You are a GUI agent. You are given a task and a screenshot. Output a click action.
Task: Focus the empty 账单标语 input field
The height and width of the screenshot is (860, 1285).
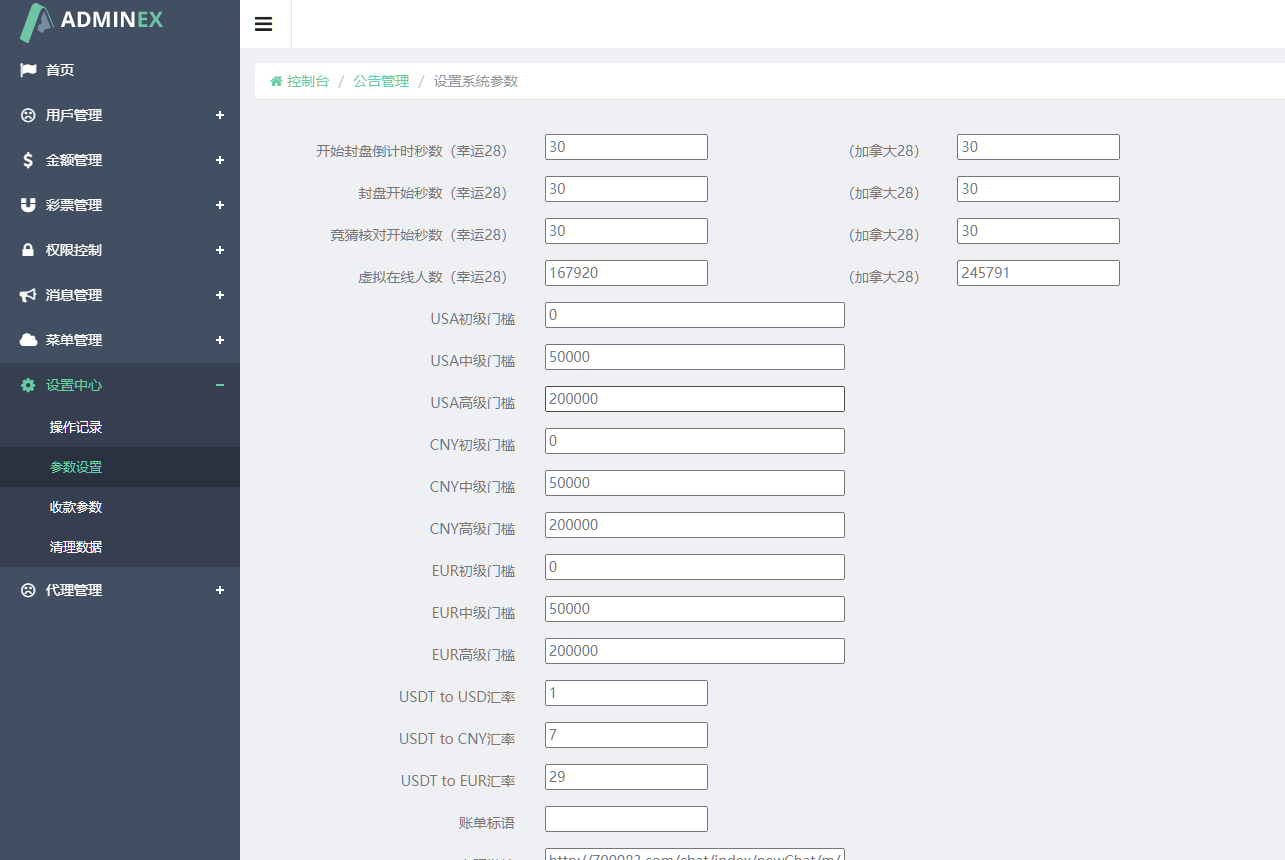pos(626,819)
